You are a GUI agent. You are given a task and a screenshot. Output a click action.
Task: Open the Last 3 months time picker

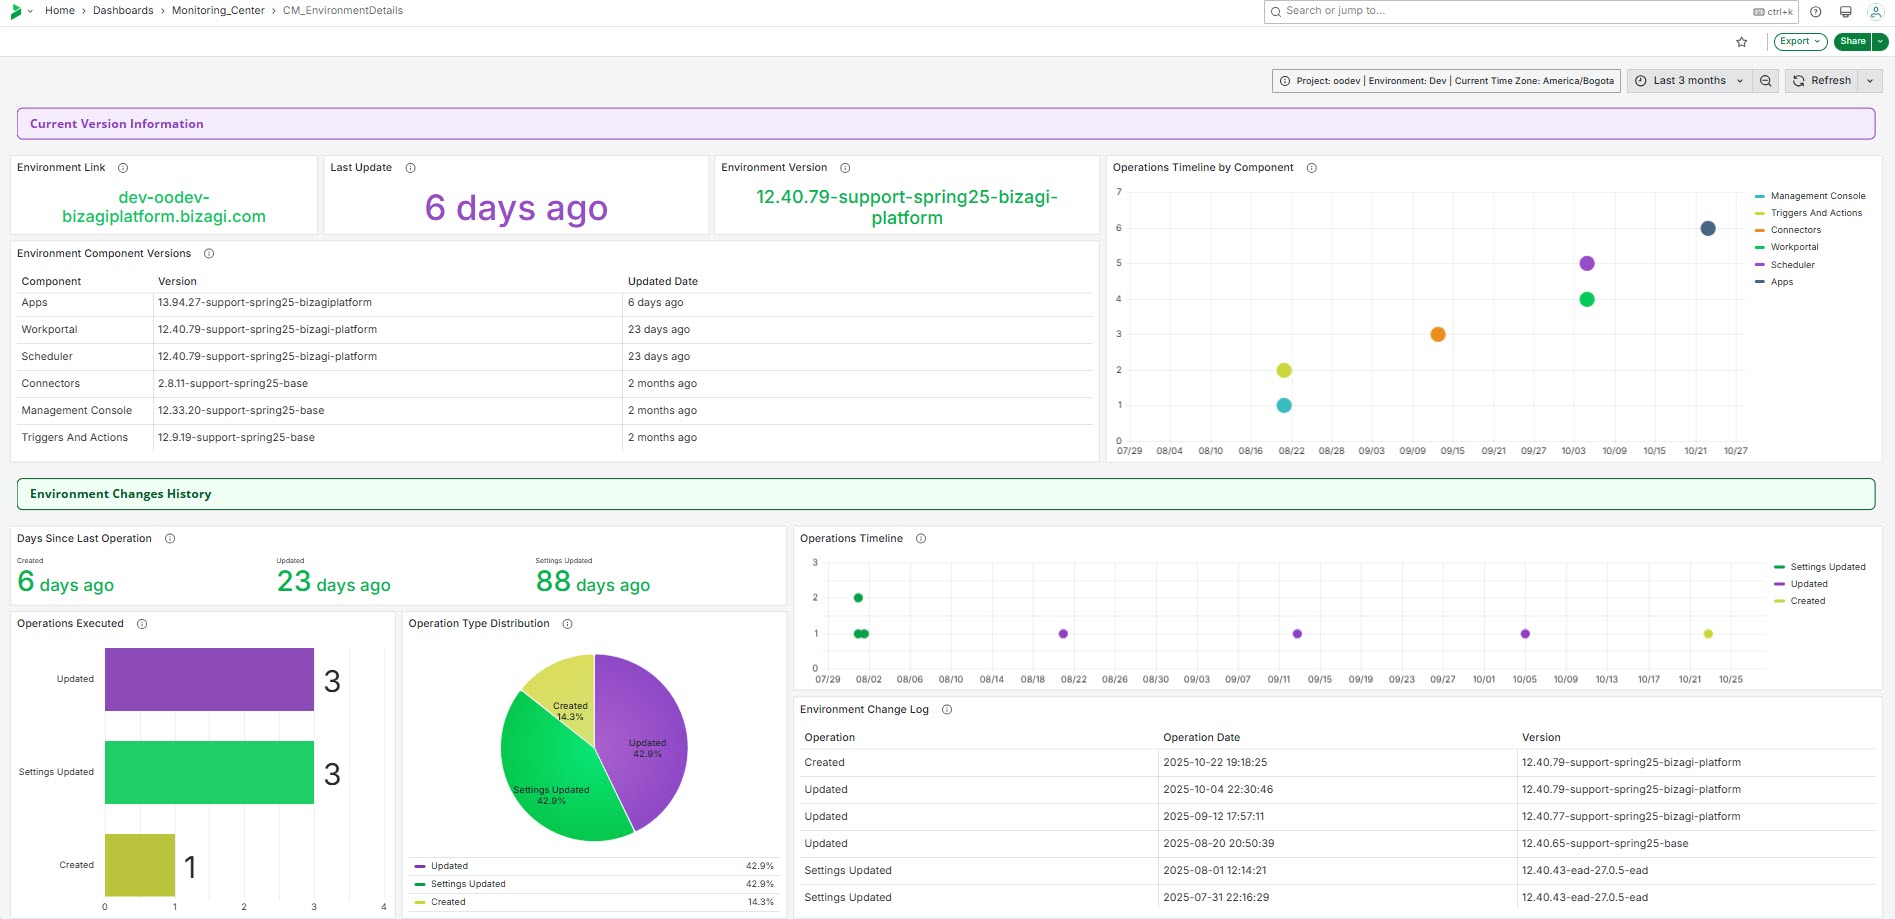click(1689, 81)
